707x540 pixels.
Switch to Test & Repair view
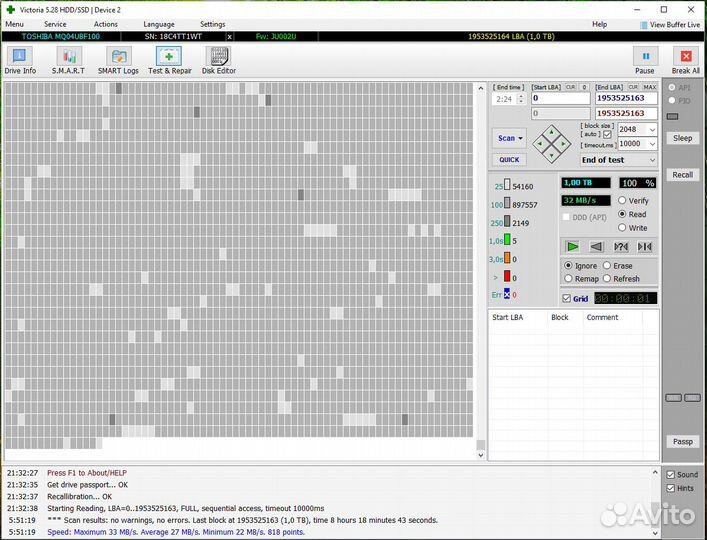169,61
